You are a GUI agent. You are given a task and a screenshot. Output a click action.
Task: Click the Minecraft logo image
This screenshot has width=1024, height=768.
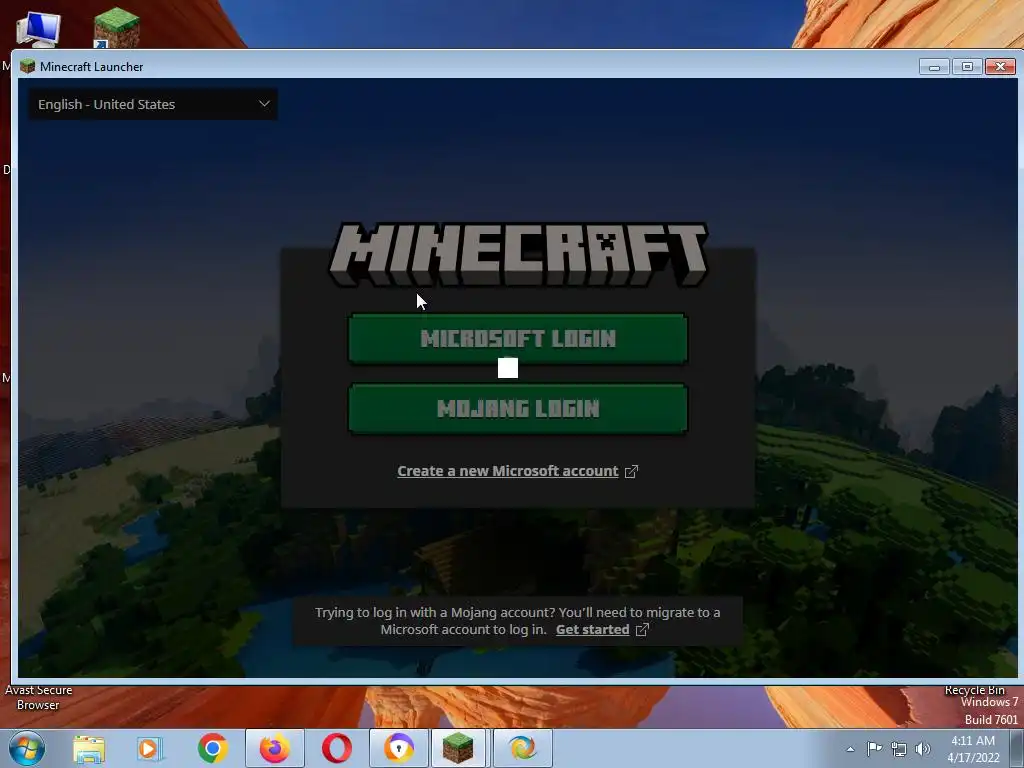point(519,255)
